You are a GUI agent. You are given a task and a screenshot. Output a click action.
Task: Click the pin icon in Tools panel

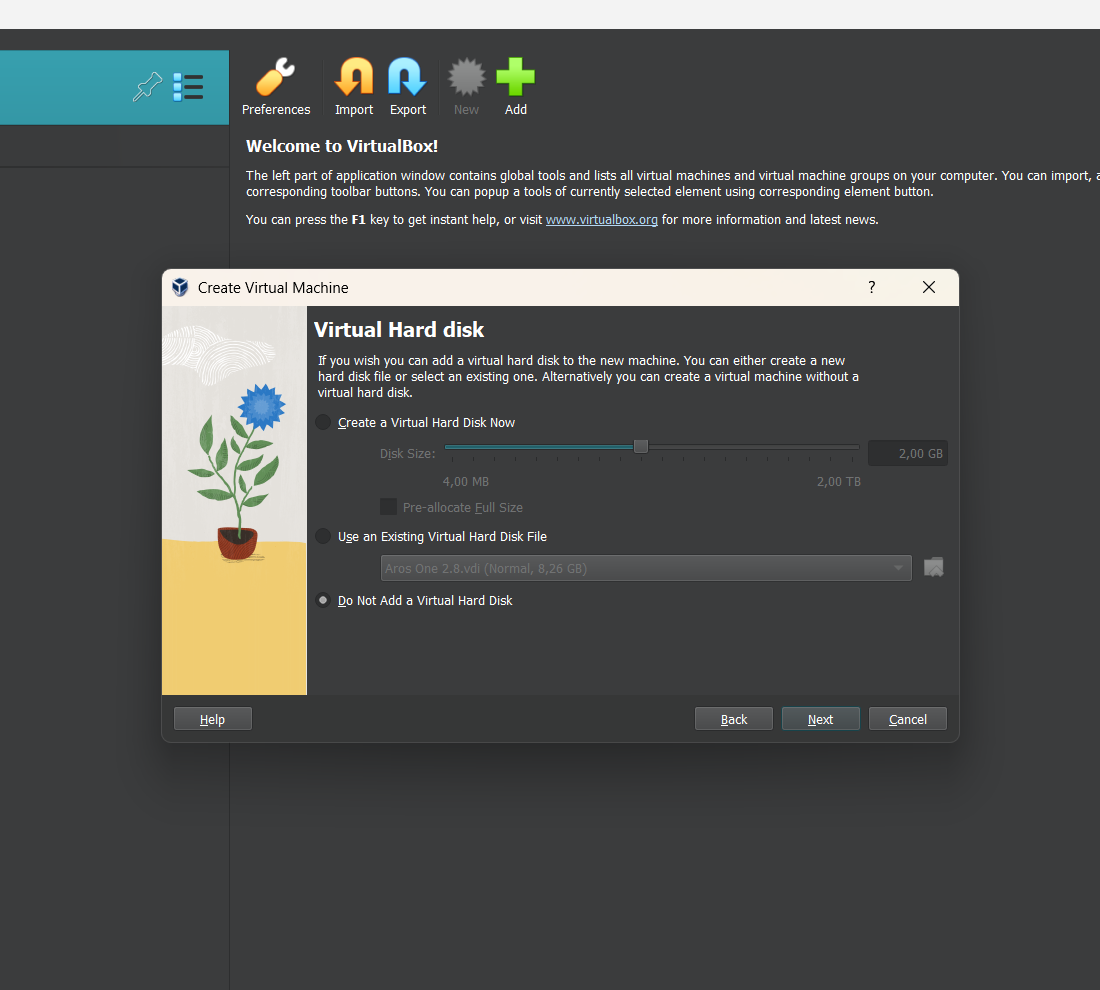[x=147, y=87]
